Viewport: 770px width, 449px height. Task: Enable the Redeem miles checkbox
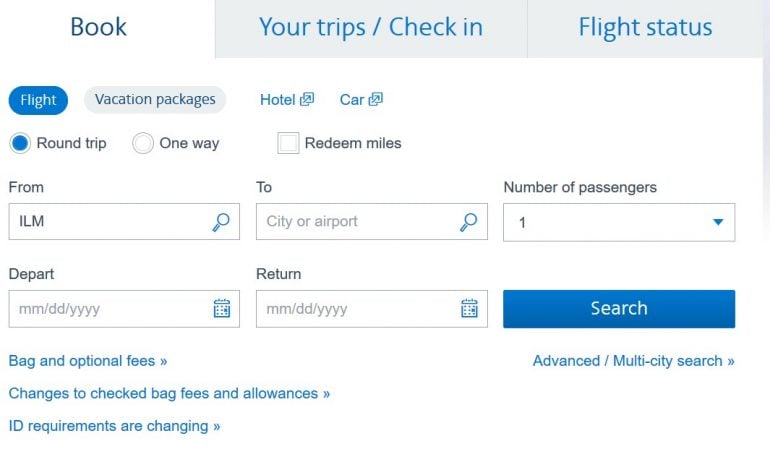click(x=288, y=143)
